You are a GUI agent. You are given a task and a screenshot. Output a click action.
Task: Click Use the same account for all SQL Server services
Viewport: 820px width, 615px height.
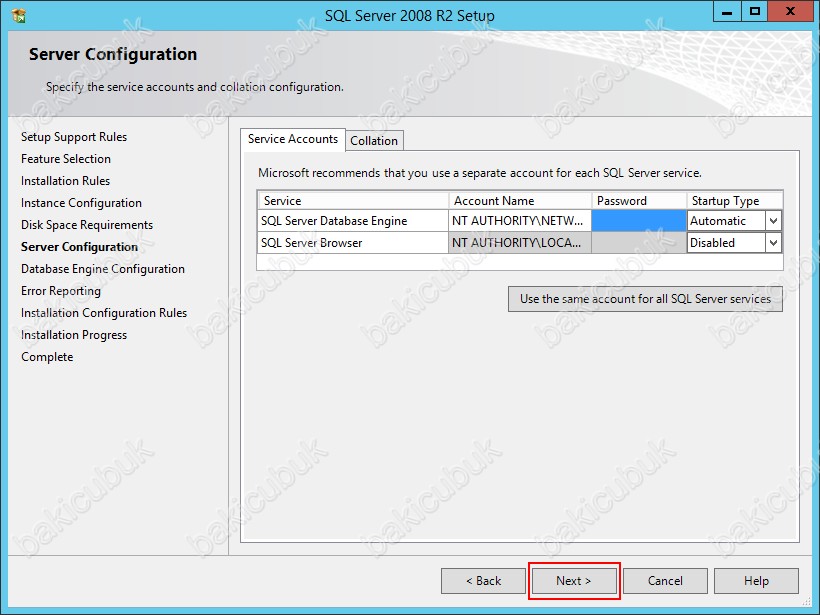pyautogui.click(x=645, y=299)
